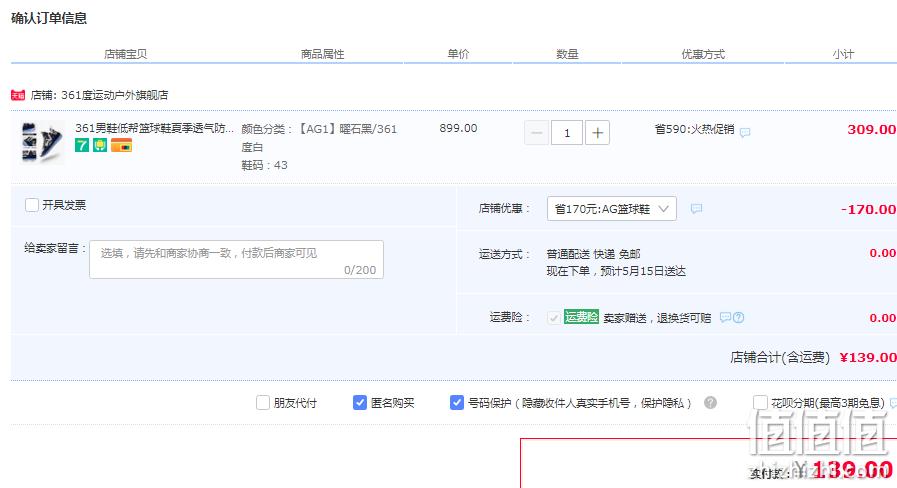Increase quantity with the plus button
Viewport: 897px width, 488px height.
point(597,133)
